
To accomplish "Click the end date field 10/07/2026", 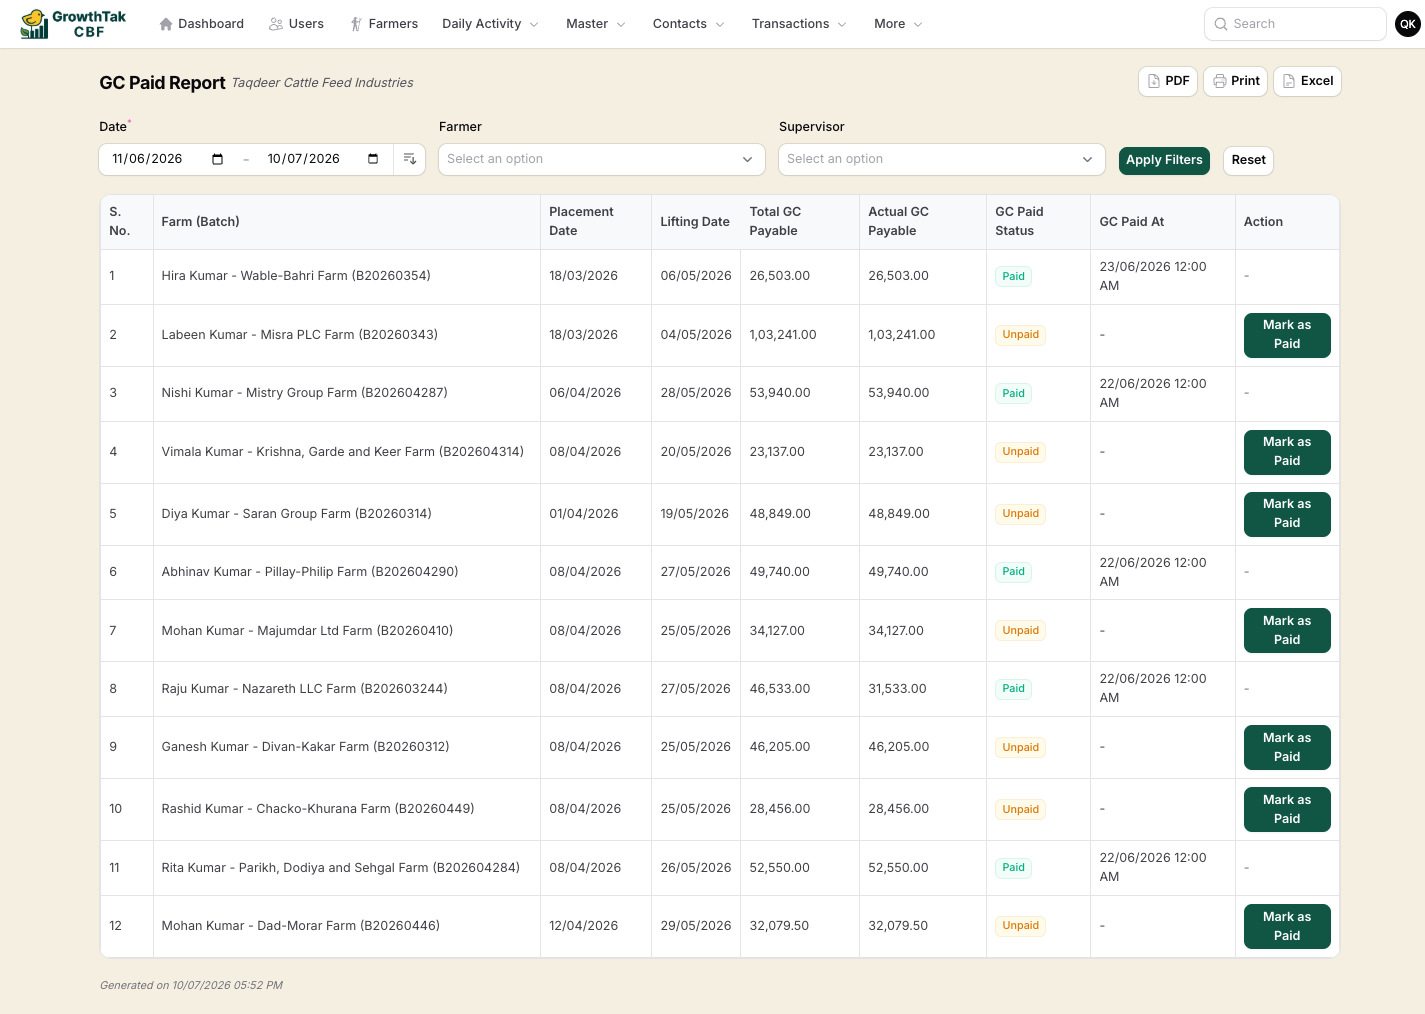I will [x=303, y=159].
